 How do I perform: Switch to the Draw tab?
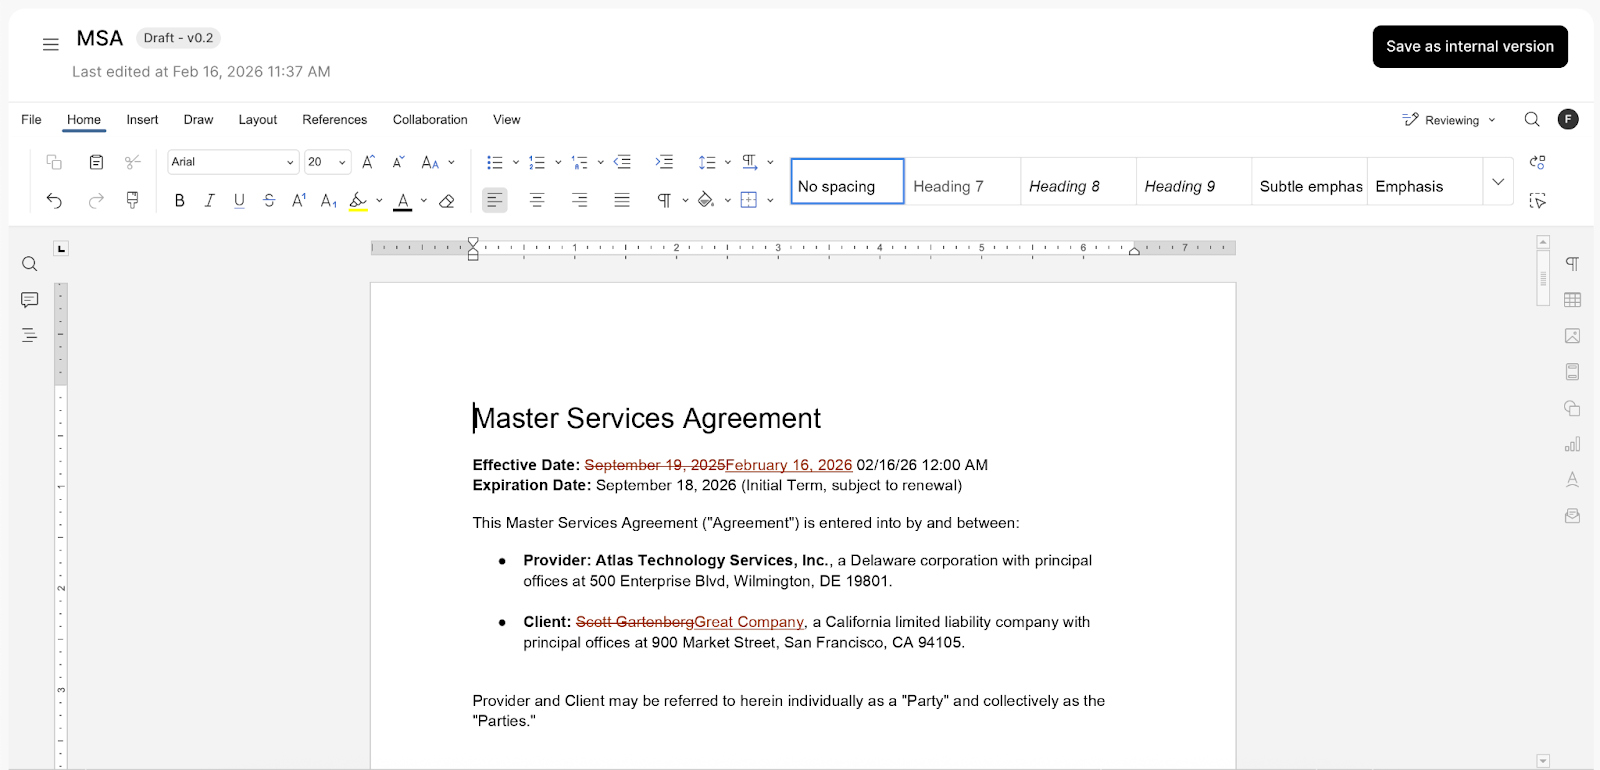(x=198, y=120)
